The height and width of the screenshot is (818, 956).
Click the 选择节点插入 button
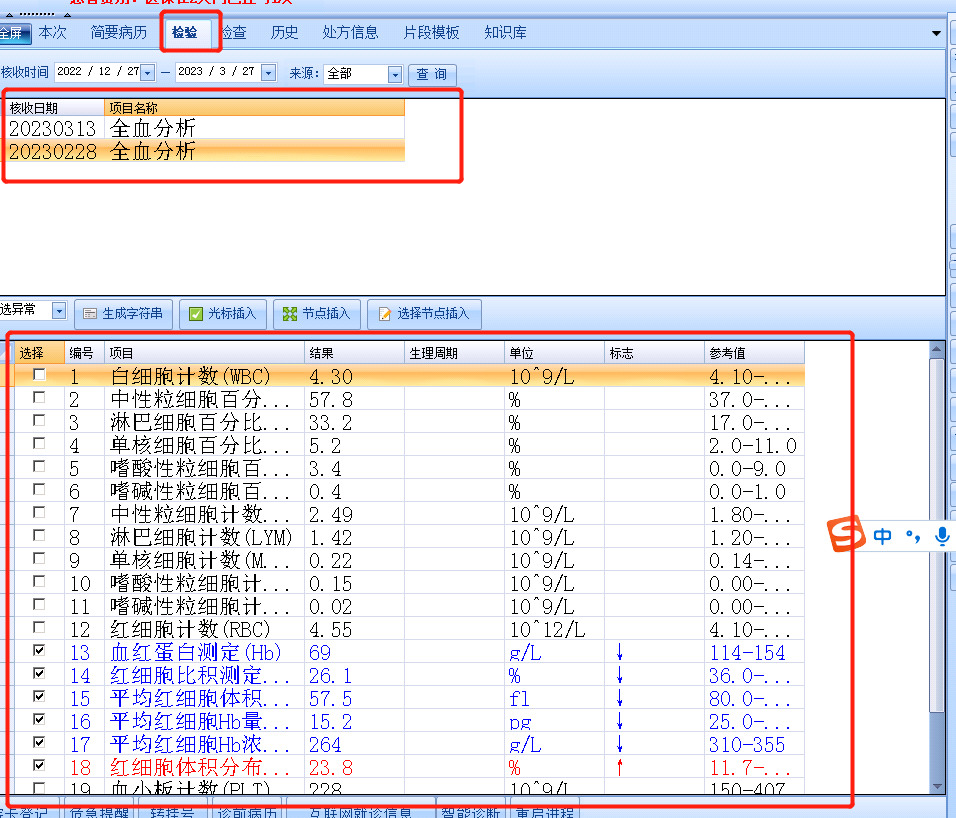[425, 314]
